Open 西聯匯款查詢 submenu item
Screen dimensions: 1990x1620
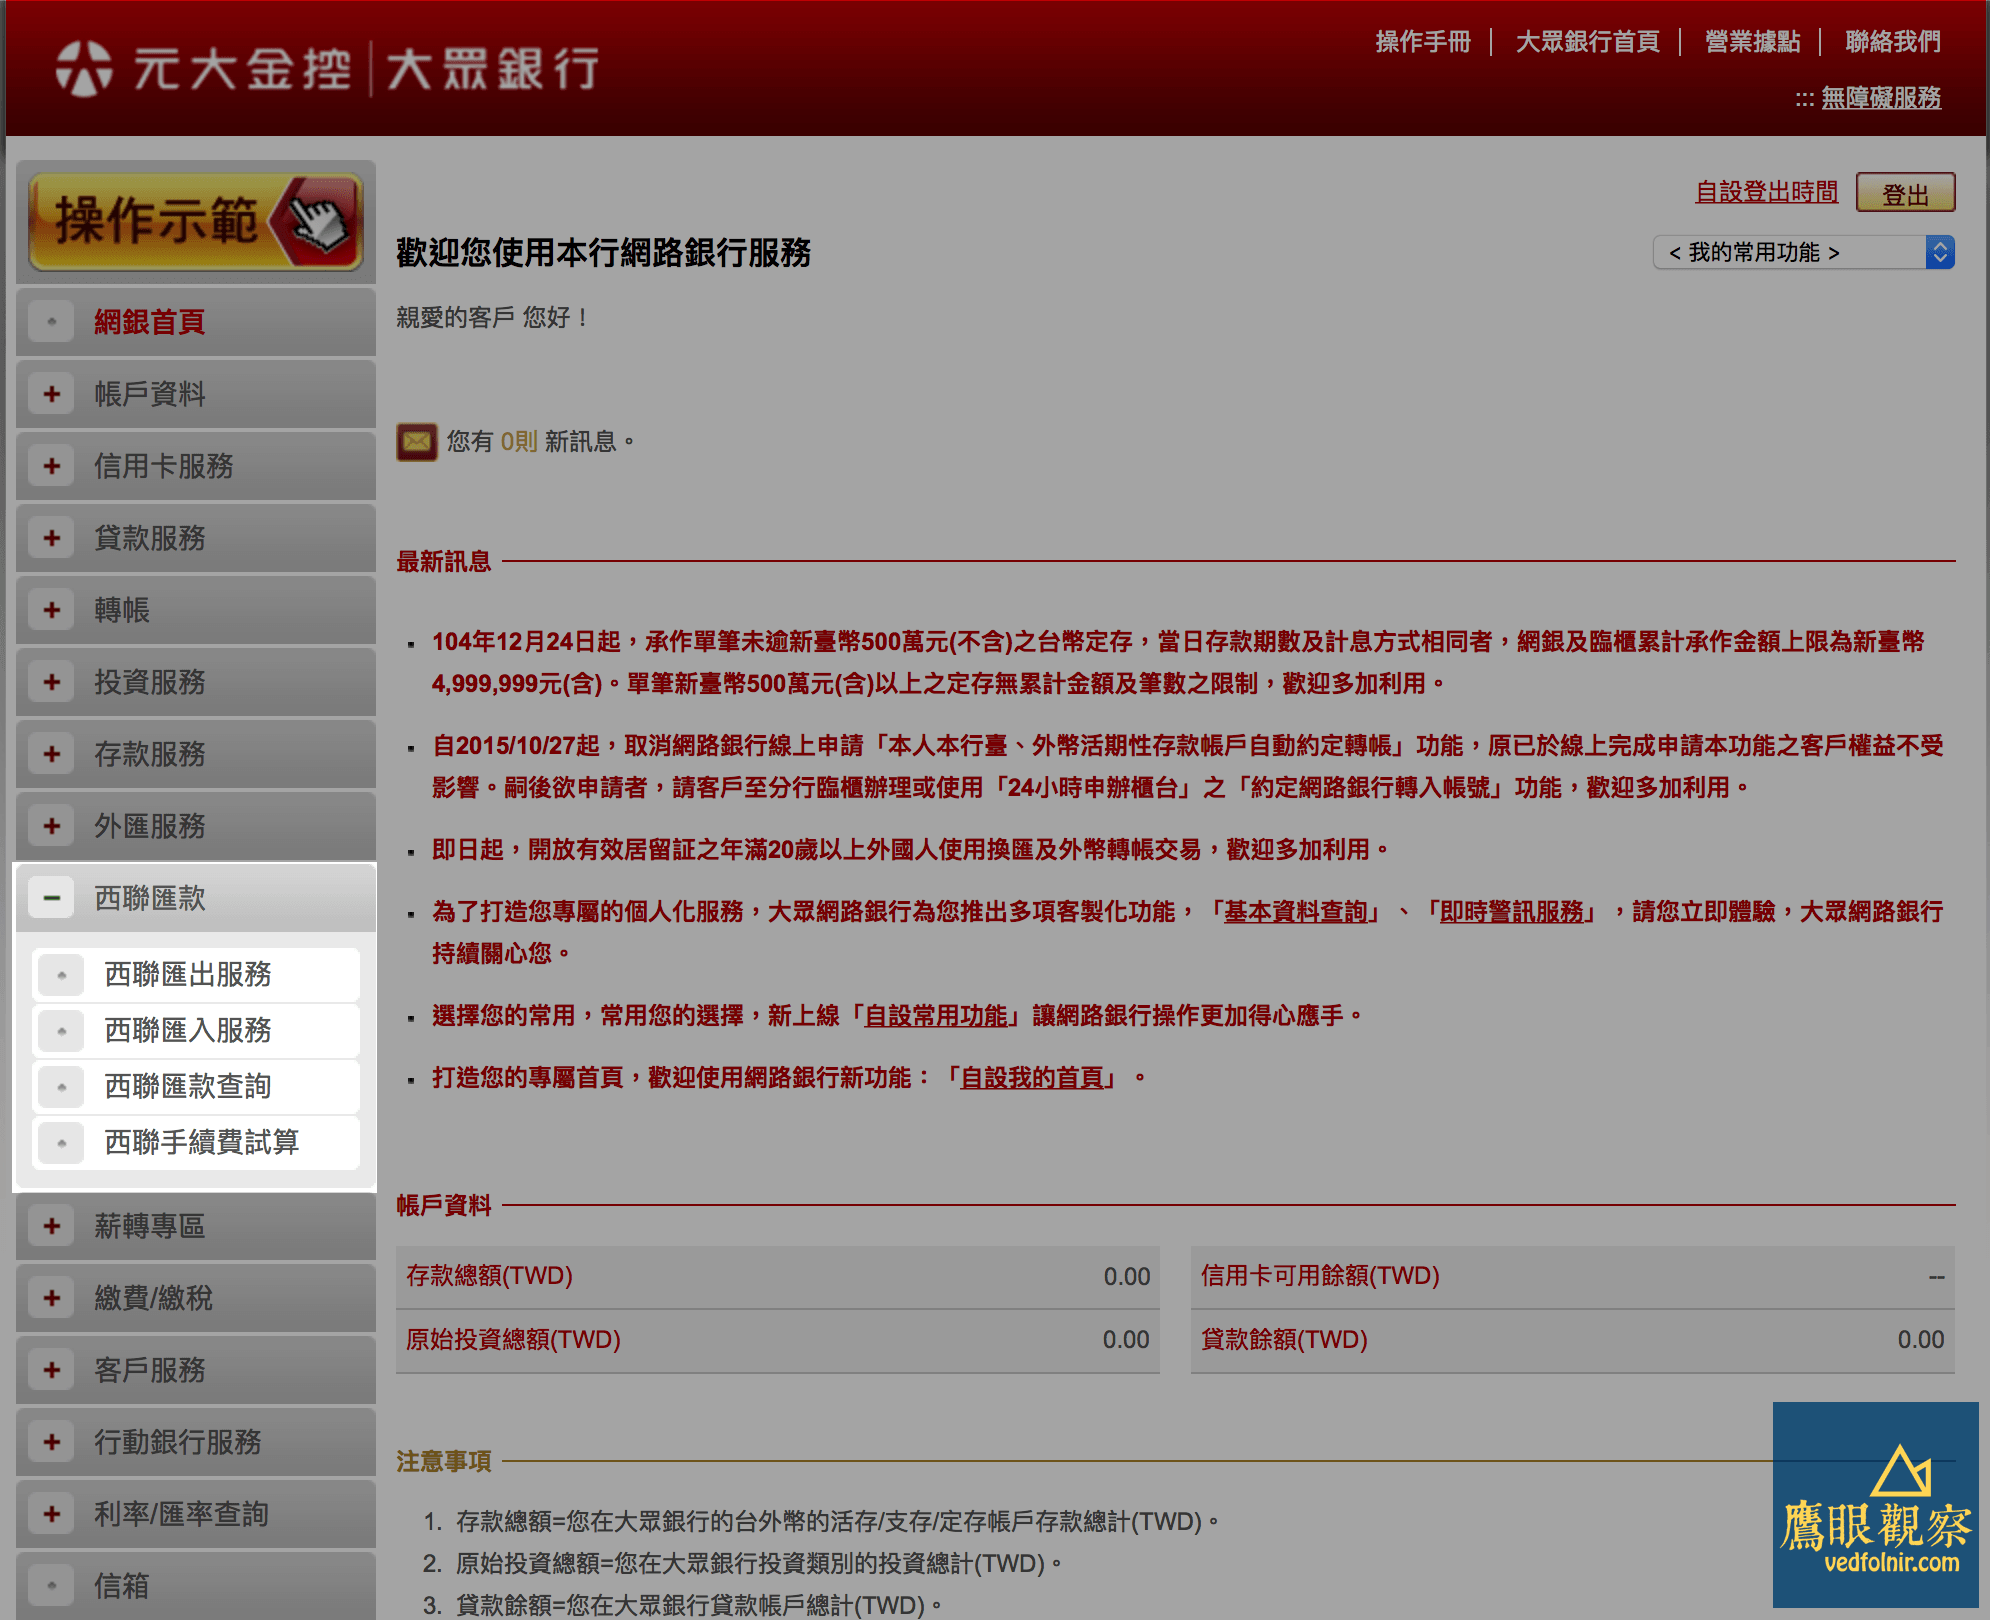point(196,1086)
